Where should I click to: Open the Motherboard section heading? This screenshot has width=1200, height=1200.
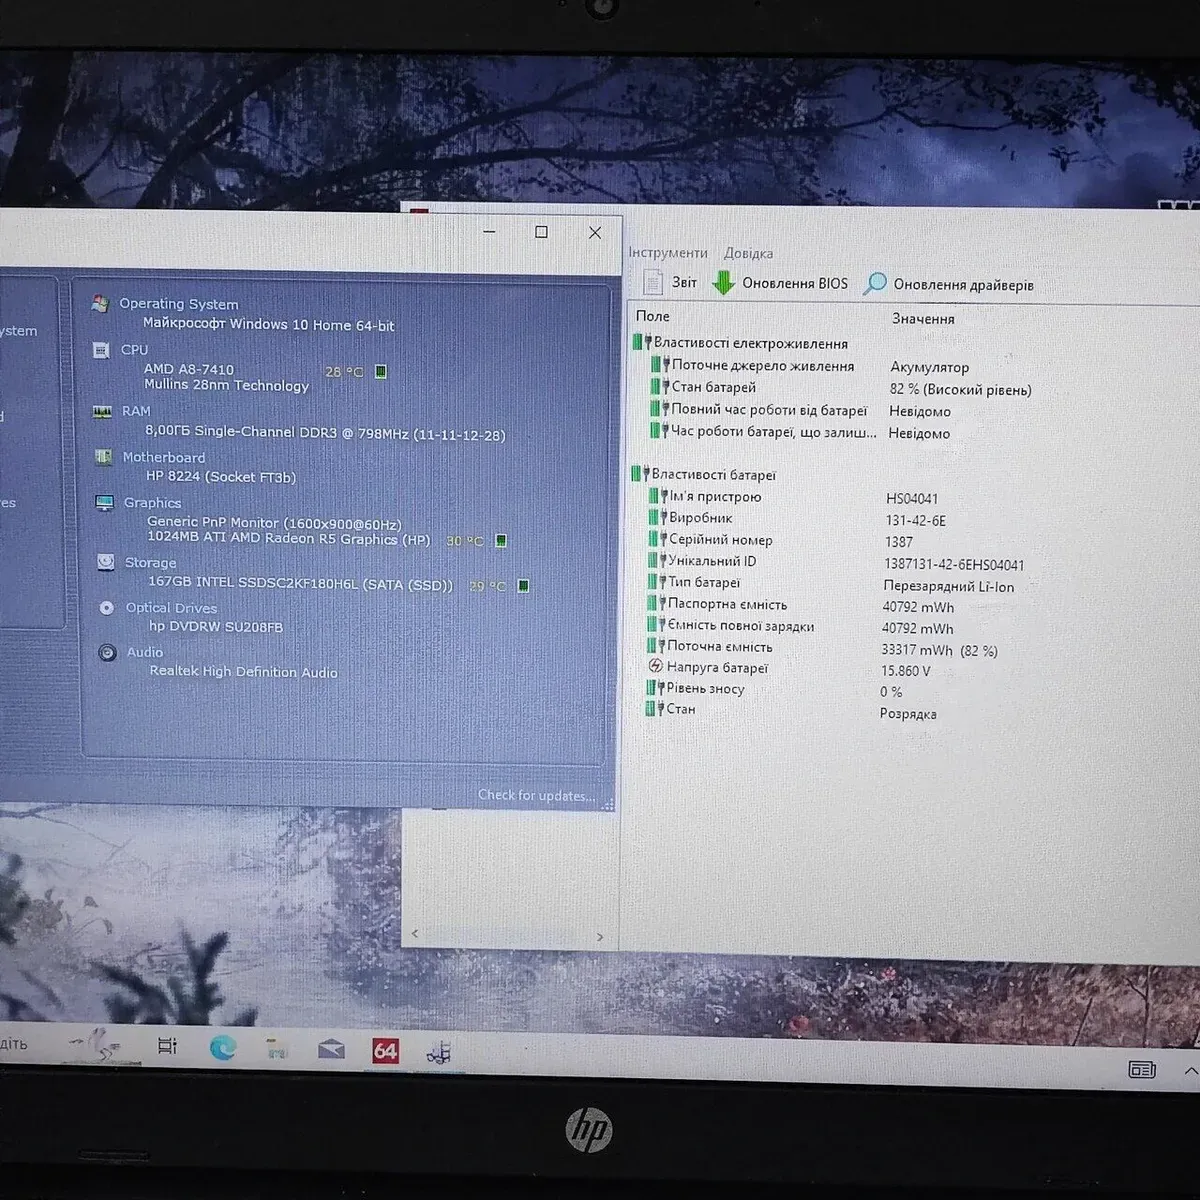pos(163,457)
